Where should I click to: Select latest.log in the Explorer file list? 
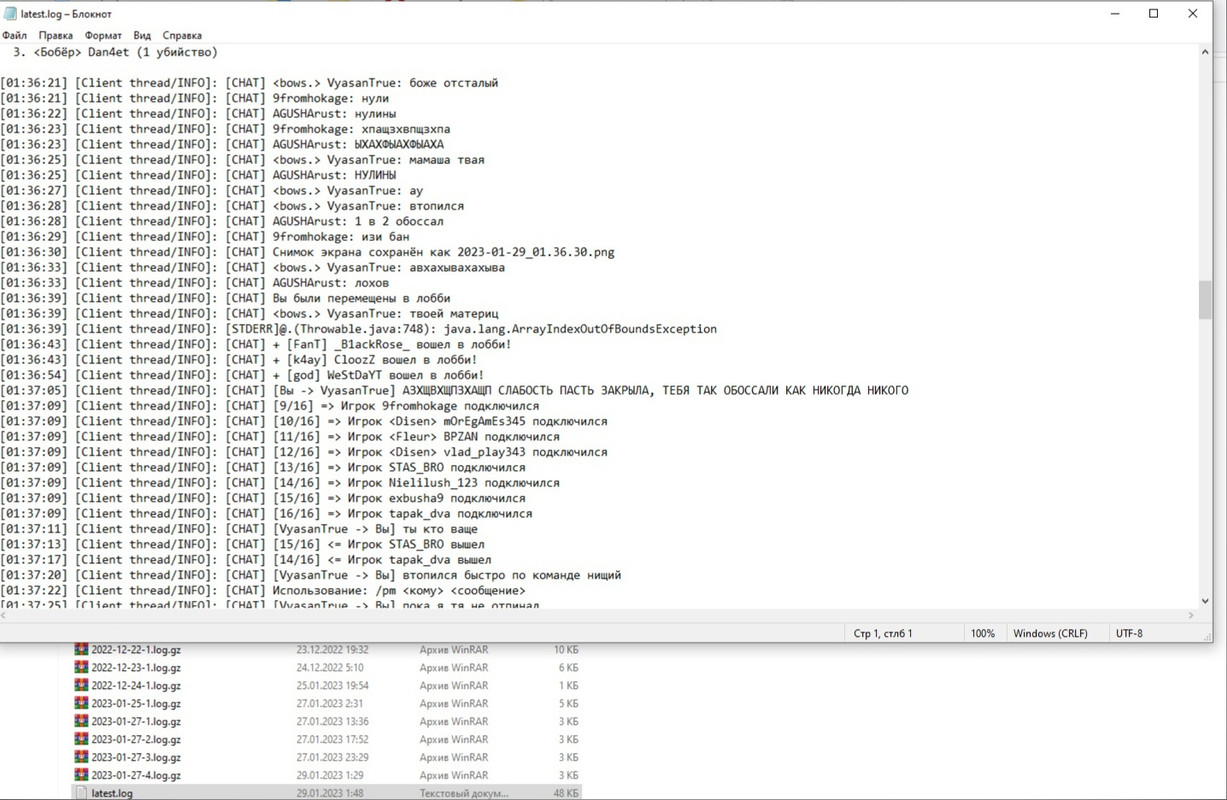click(111, 794)
